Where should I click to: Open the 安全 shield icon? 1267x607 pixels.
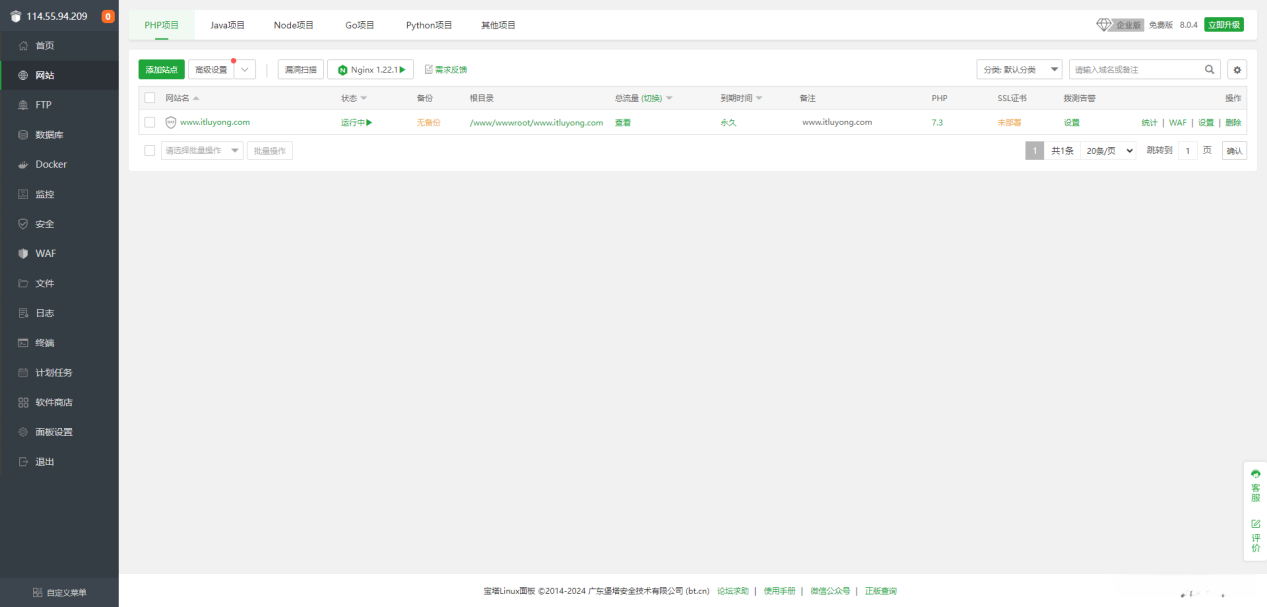tap(24, 224)
